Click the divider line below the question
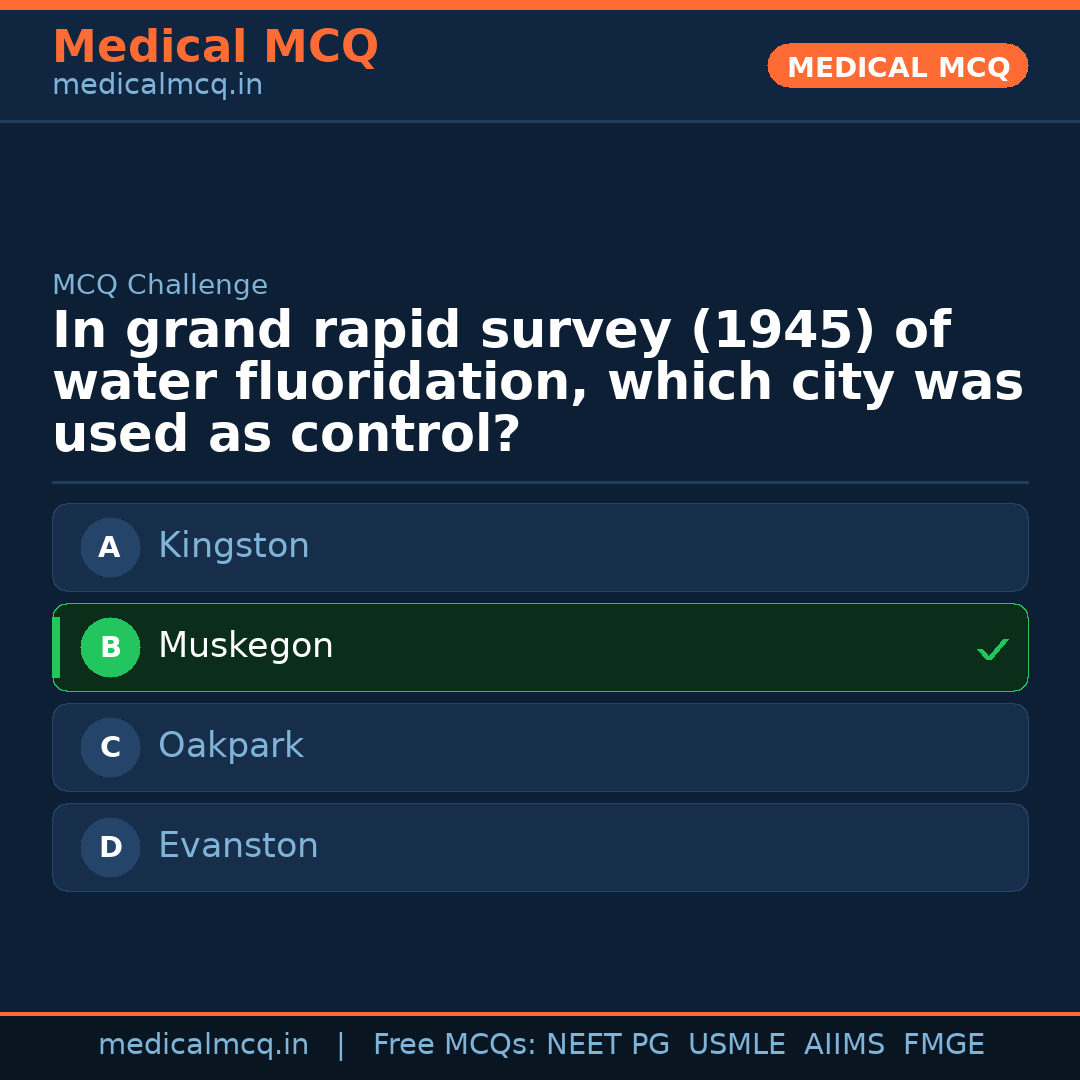1080x1080 pixels. [540, 483]
